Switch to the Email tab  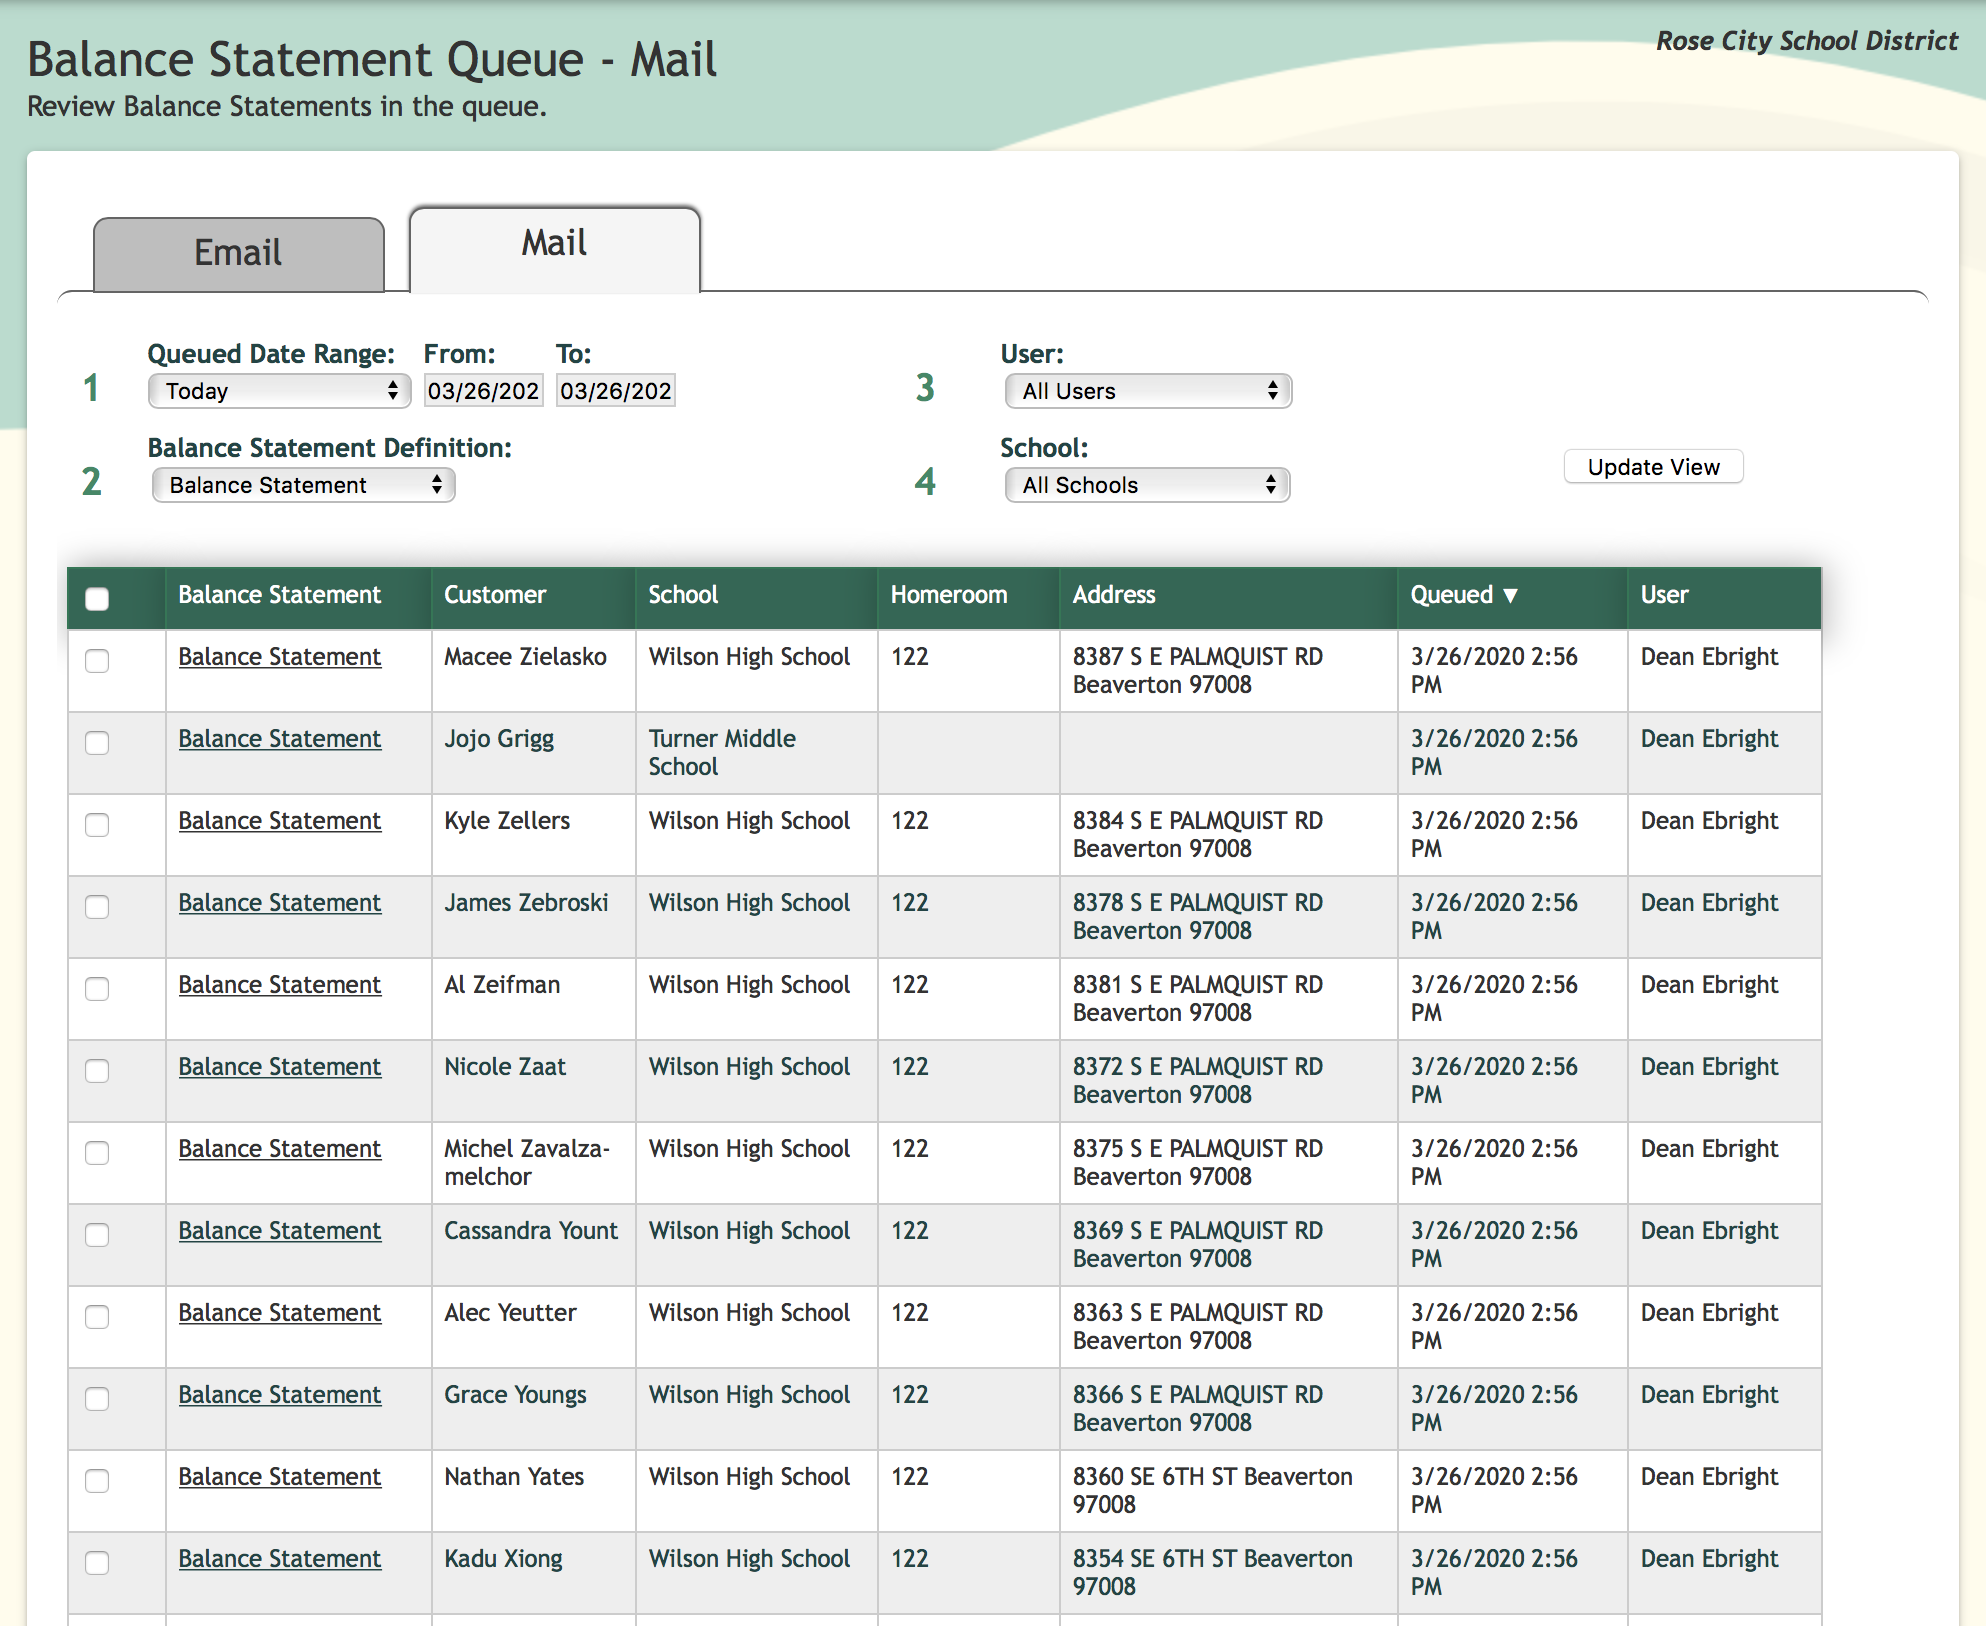pos(238,254)
